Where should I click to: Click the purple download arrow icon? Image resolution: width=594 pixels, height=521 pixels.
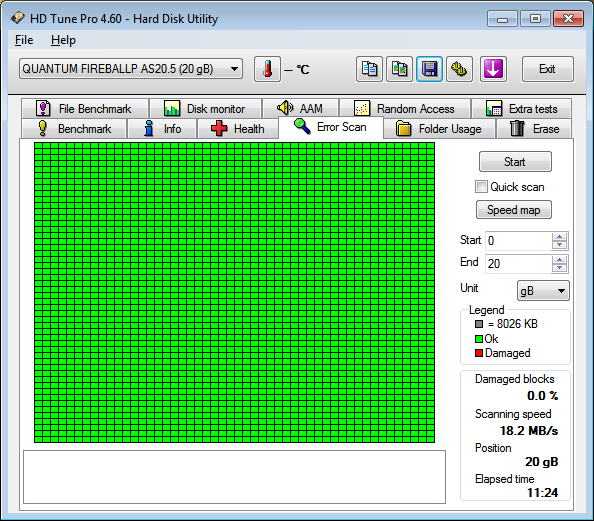click(x=493, y=69)
